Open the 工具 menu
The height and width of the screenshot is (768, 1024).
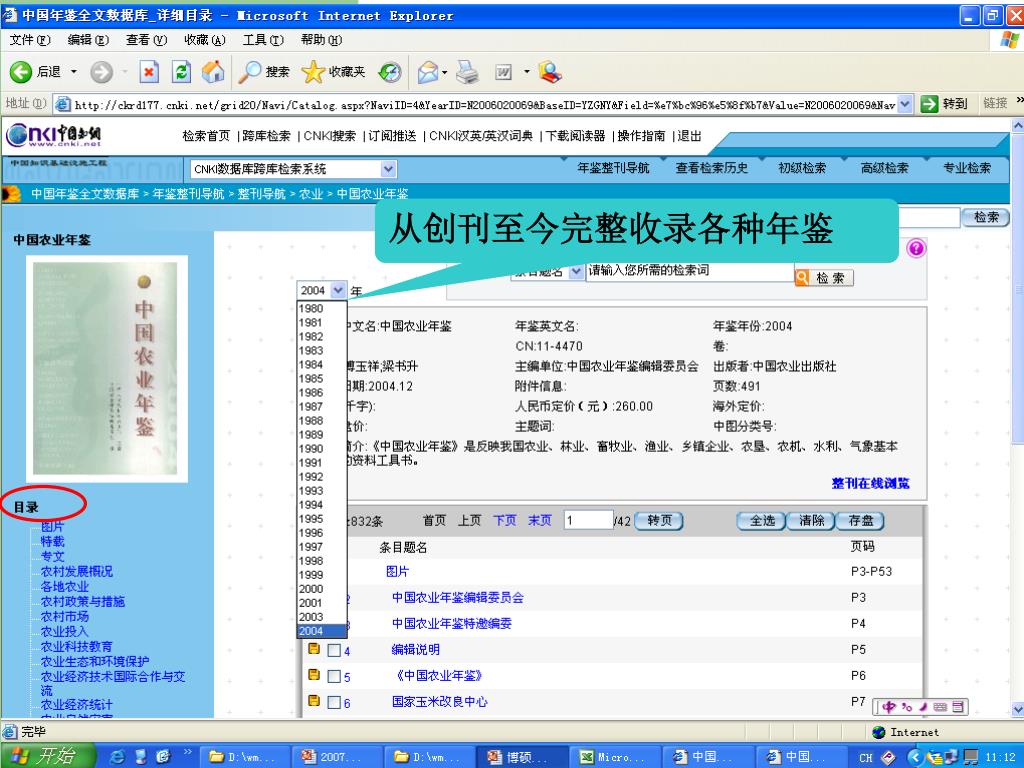(x=263, y=40)
